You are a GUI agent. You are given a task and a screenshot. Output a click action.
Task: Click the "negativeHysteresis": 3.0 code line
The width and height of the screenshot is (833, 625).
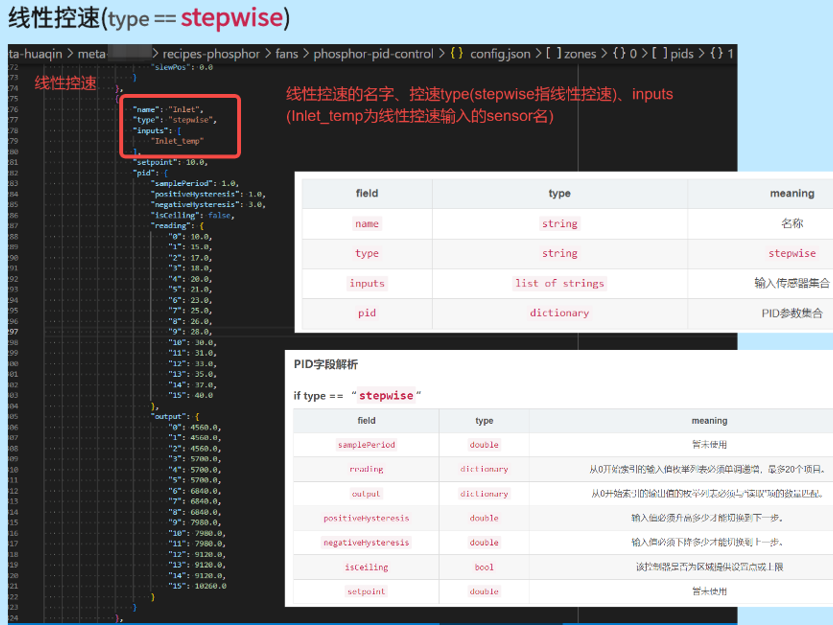tap(208, 205)
